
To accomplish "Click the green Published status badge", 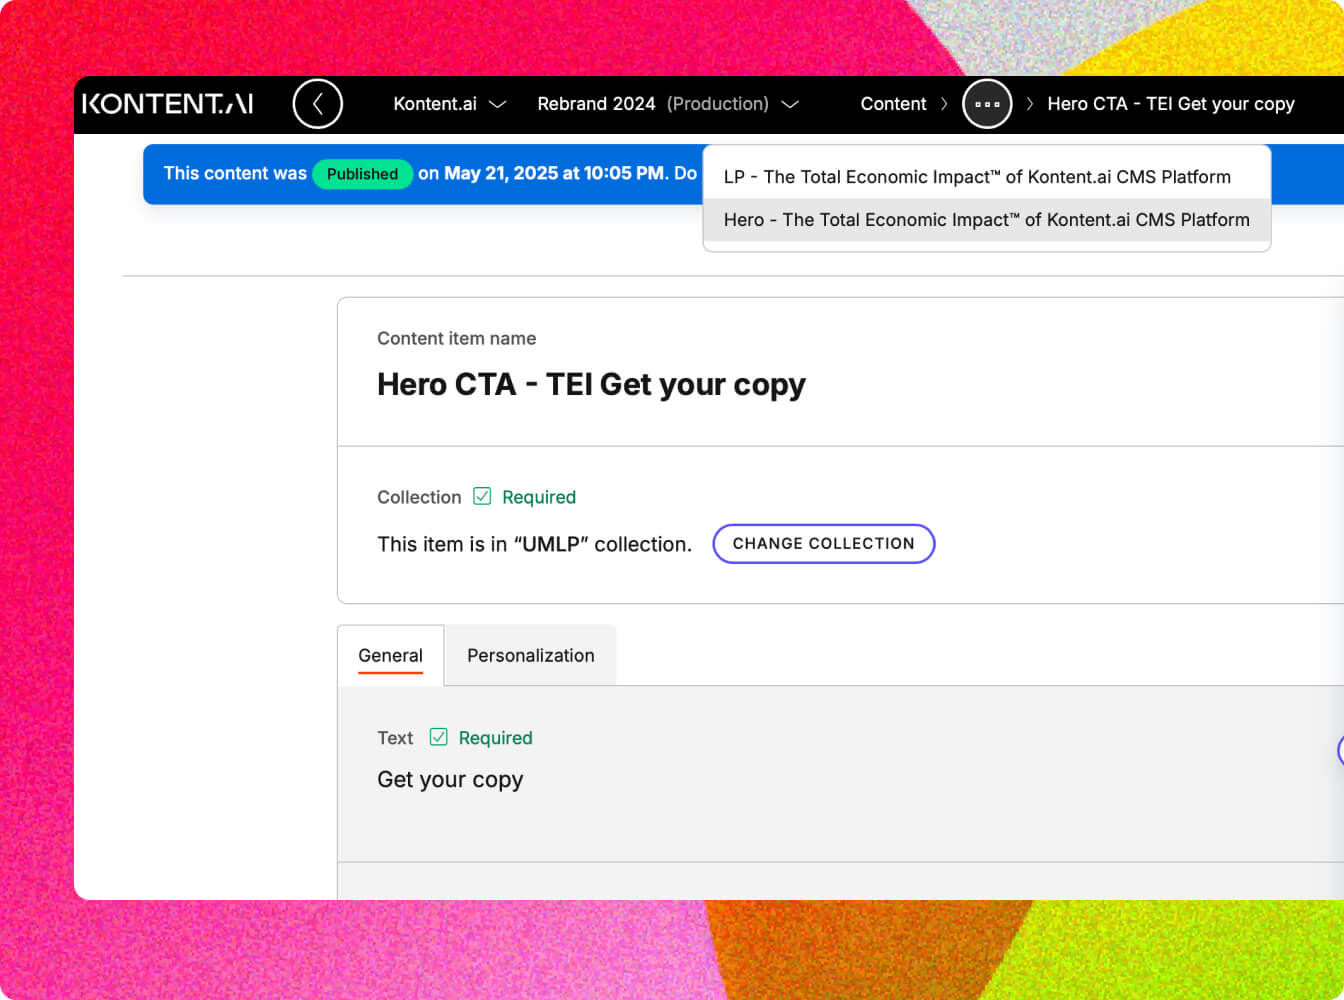I will [362, 174].
